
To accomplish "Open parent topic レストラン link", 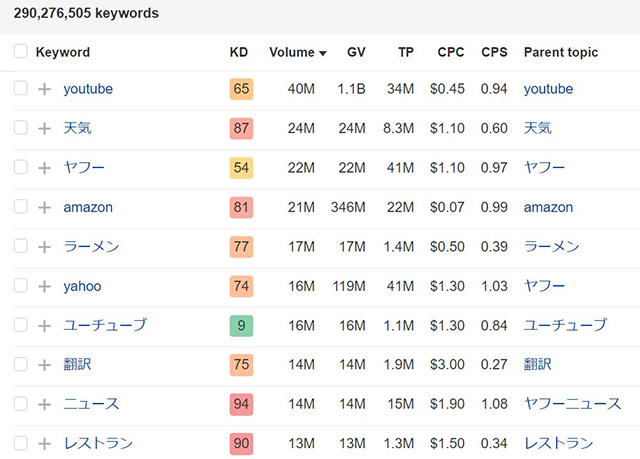I will coord(558,443).
